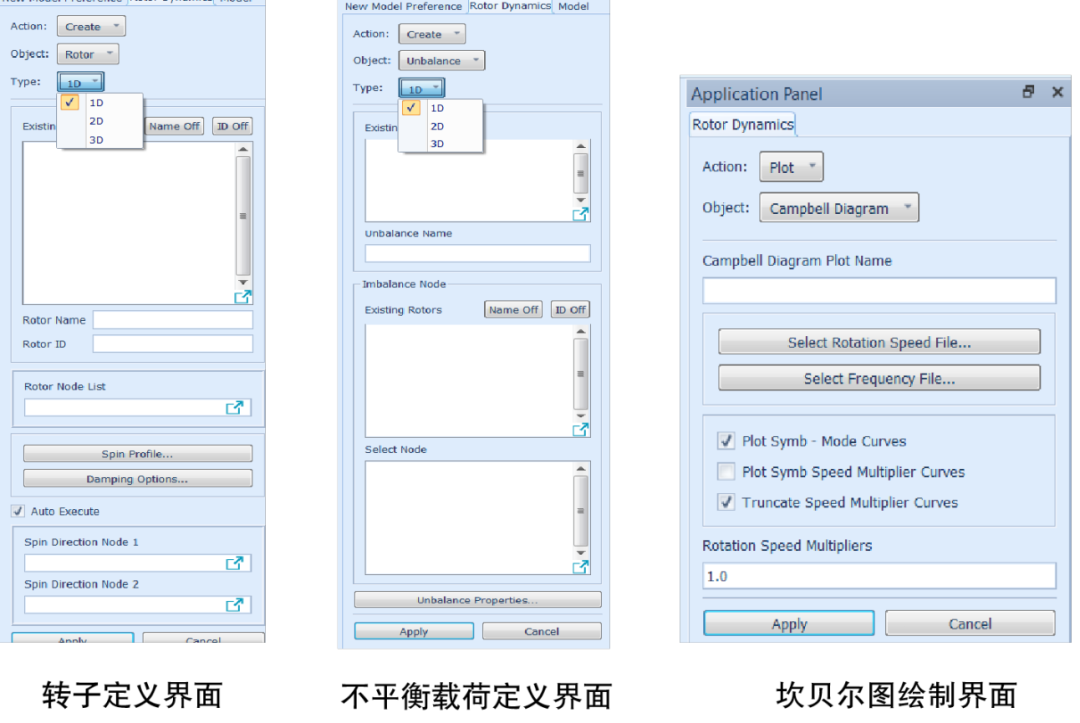Open the Spin Profile dialog
Image resolution: width=1080 pixels, height=723 pixels.
tap(138, 454)
